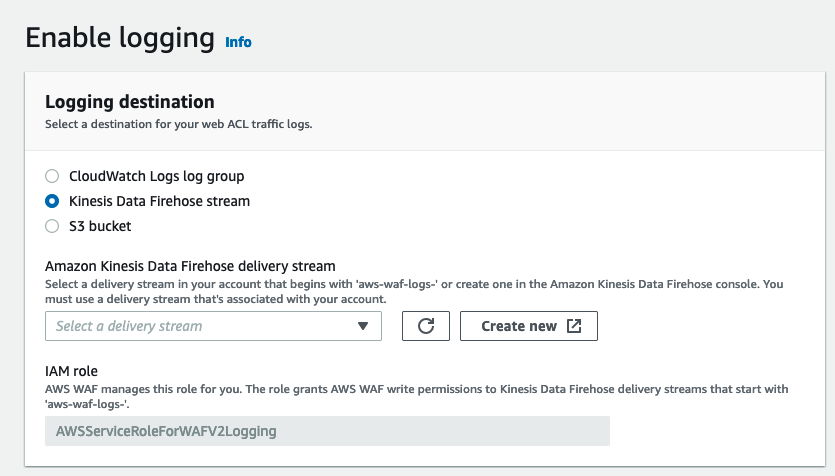The height and width of the screenshot is (476, 835).
Task: Click 'Amazon Kinesis Data Firehose delivery stream' label
Action: coord(190,266)
